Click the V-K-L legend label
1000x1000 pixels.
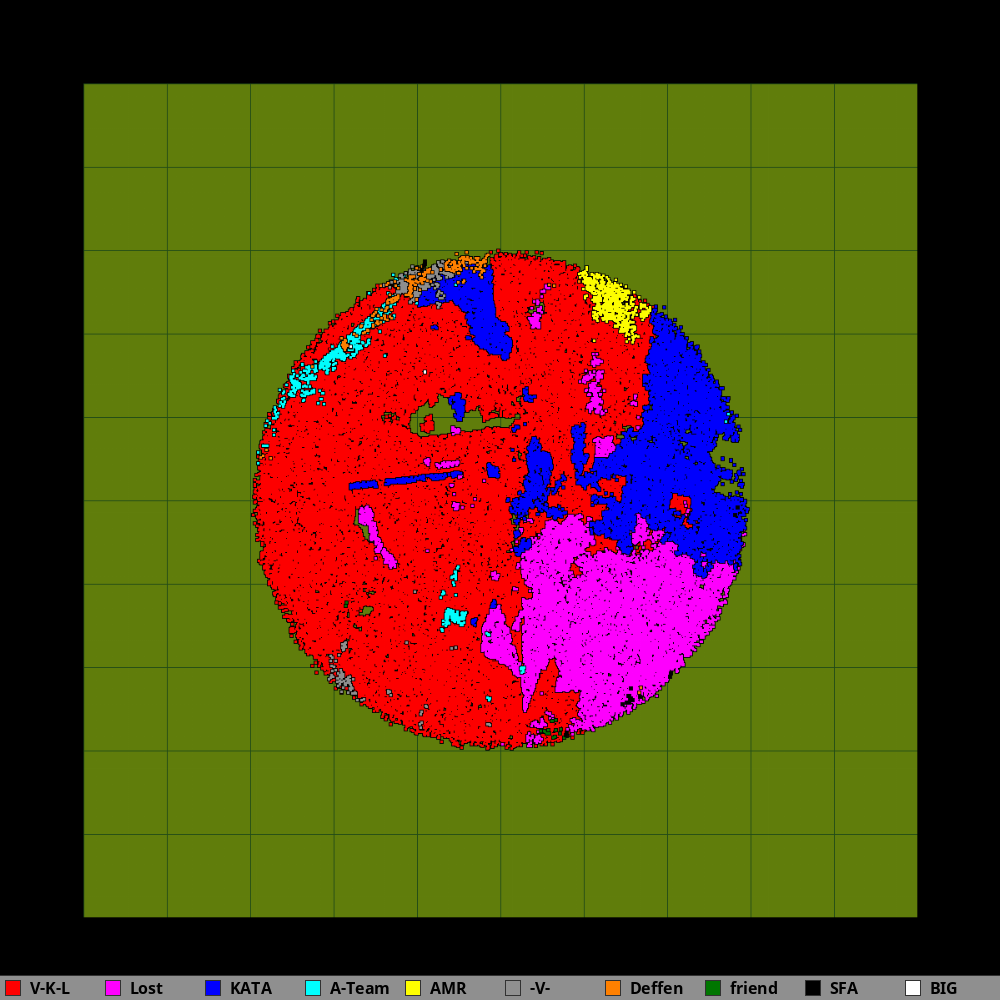(50, 988)
